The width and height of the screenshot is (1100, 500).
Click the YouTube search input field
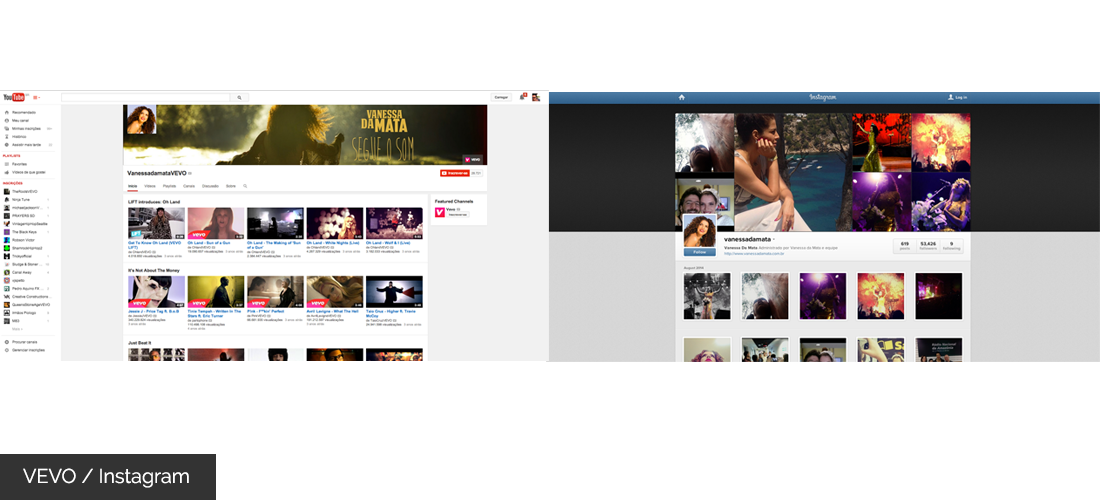[146, 97]
